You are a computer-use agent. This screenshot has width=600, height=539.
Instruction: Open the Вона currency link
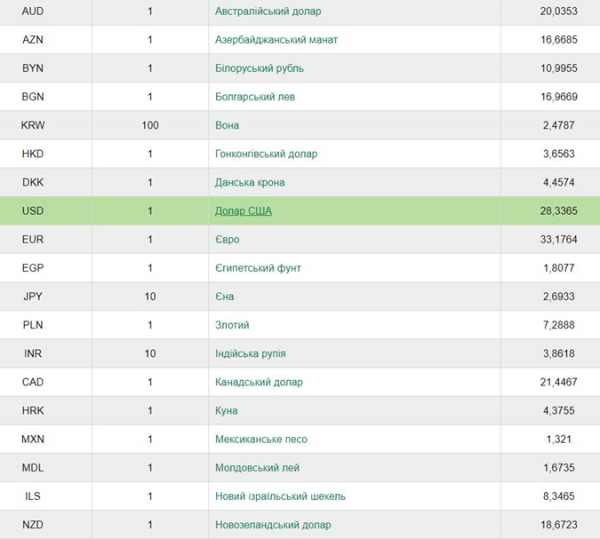pos(227,125)
